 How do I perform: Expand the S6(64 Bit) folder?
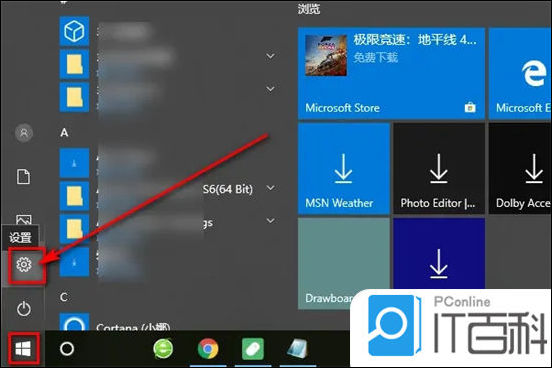point(270,188)
